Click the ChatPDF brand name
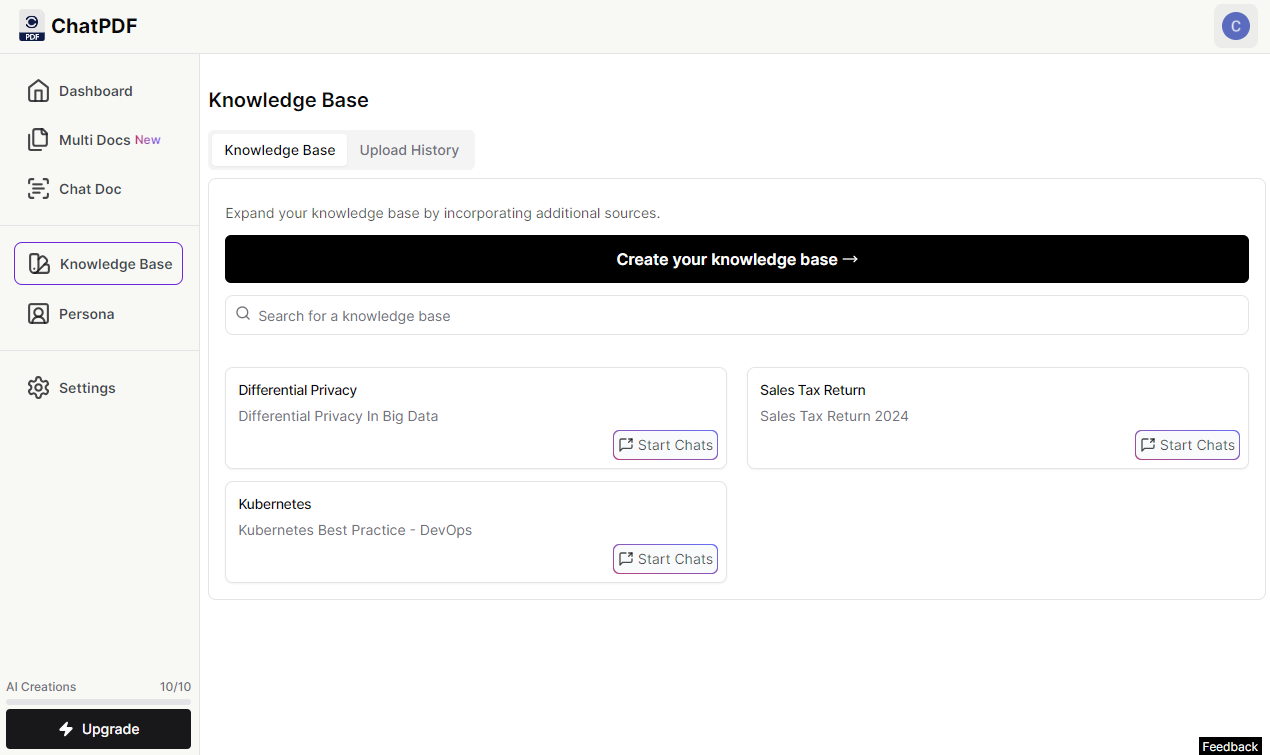Image resolution: width=1270 pixels, height=755 pixels. point(94,26)
